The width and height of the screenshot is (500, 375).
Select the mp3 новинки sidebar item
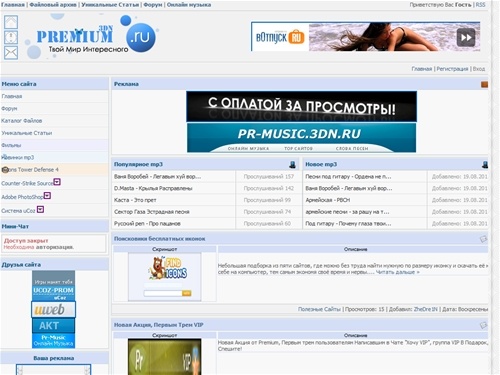tap(18, 157)
